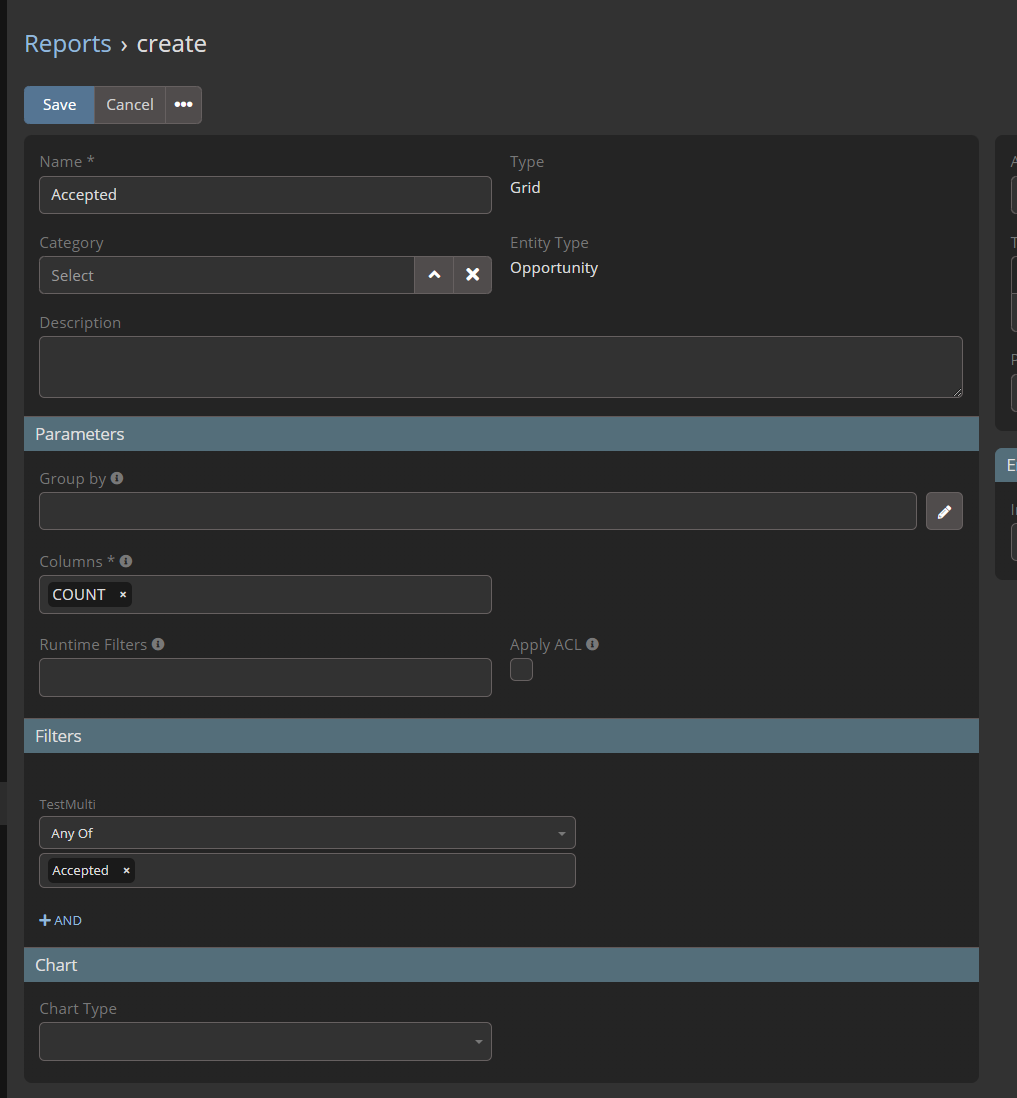Remove the COUNT column tag
Viewport: 1017px width, 1098px height.
coord(123,595)
